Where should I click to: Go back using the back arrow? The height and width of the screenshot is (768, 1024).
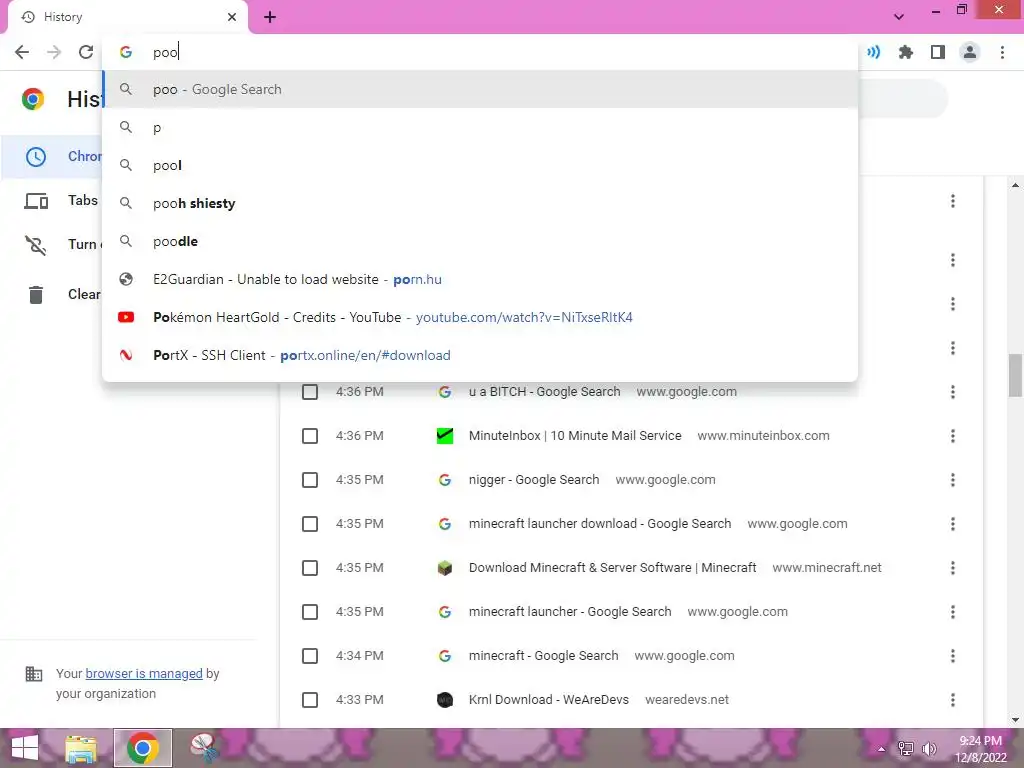[22, 52]
